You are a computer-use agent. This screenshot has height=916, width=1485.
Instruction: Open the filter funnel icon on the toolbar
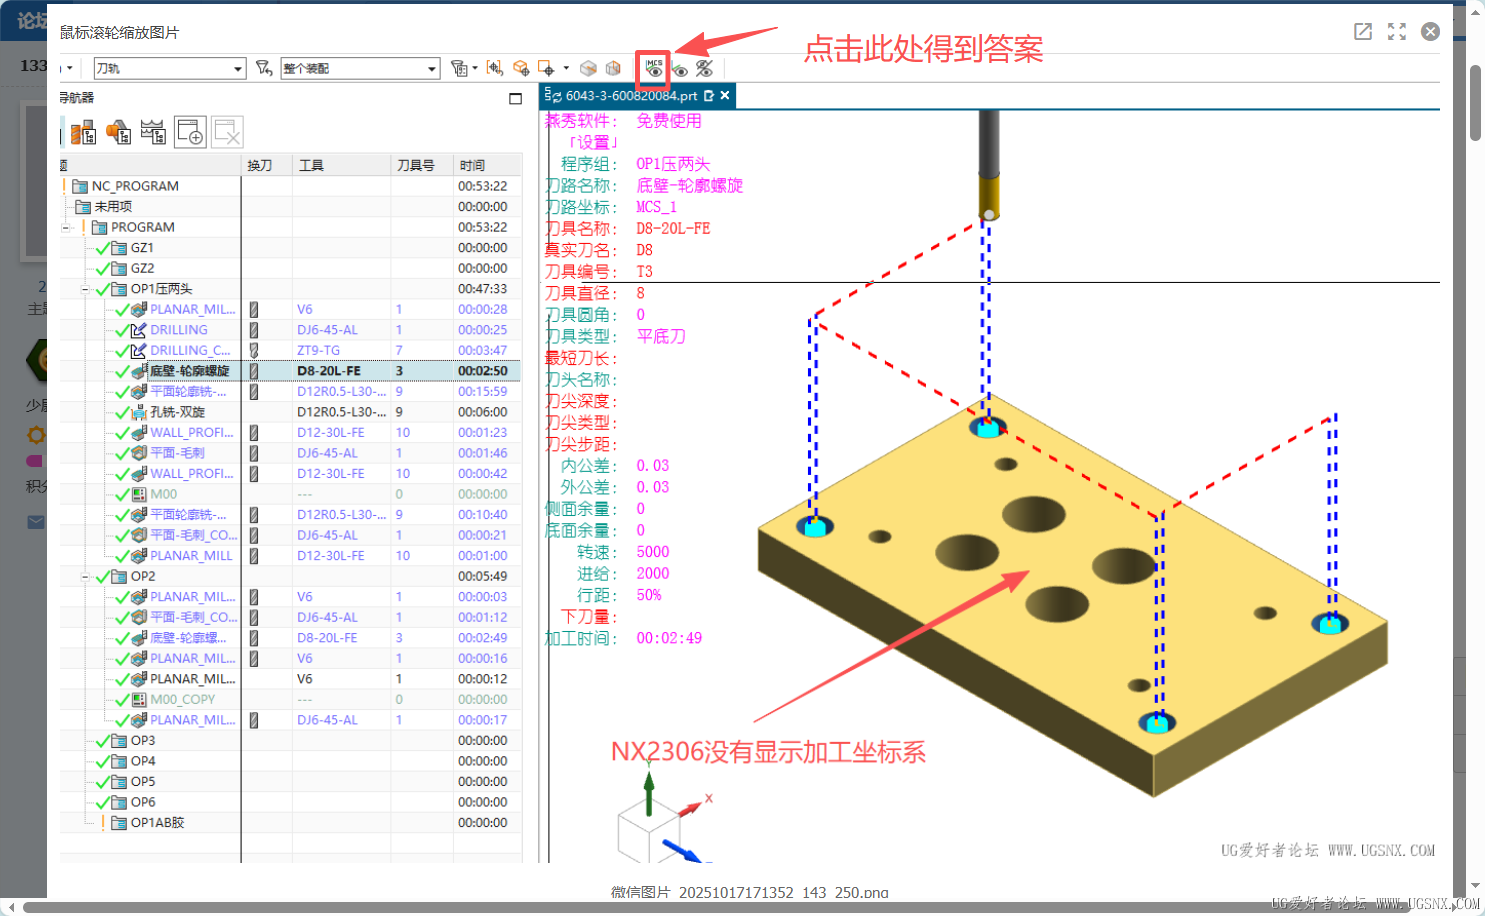pos(263,67)
